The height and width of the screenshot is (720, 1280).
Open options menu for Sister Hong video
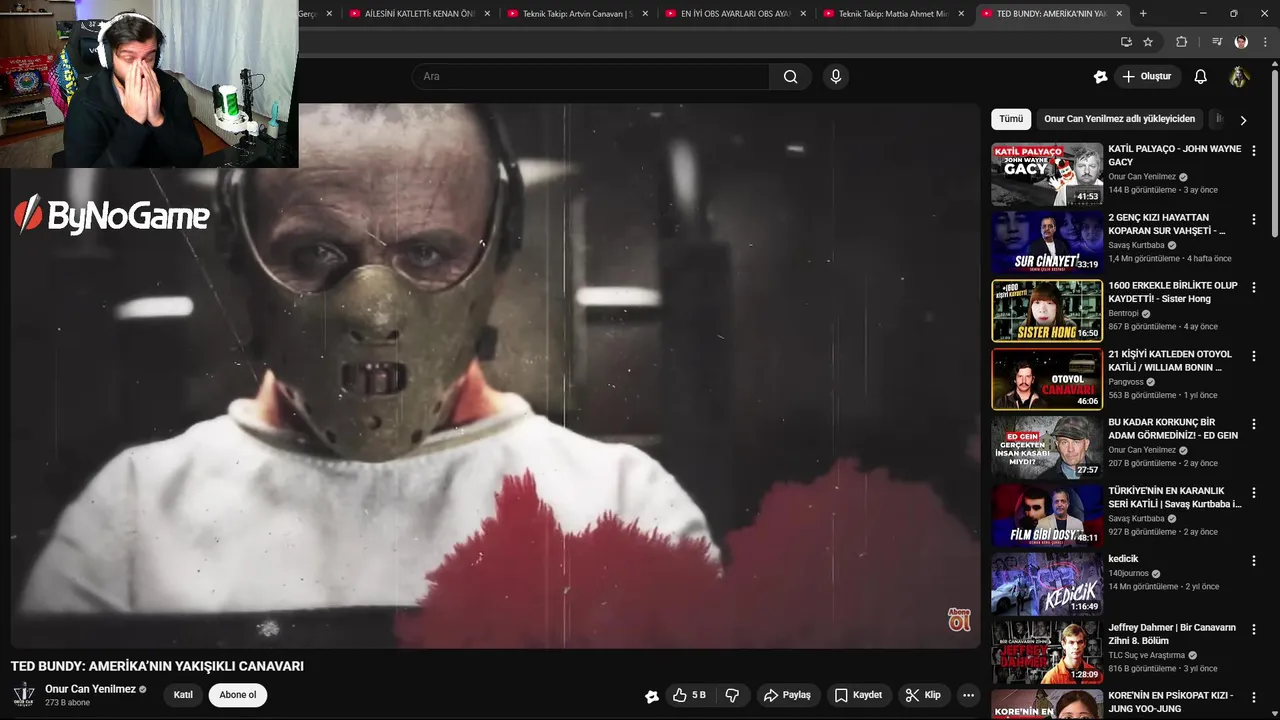tap(1254, 287)
